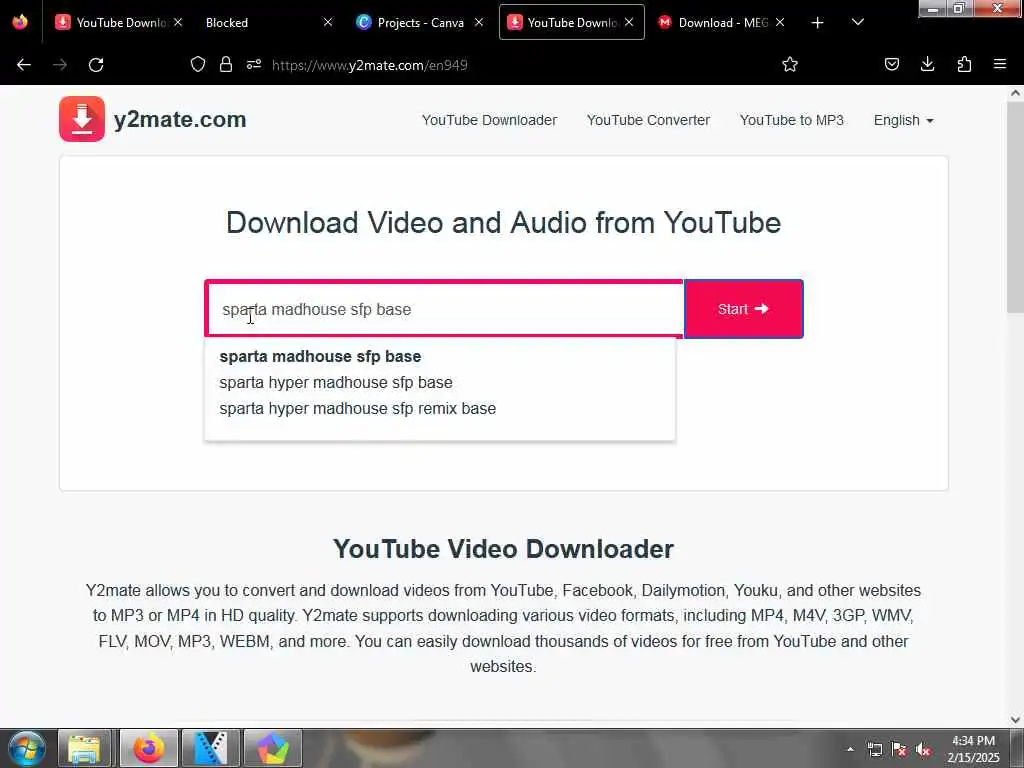
Task: Click the URL address bar
Action: point(496,65)
